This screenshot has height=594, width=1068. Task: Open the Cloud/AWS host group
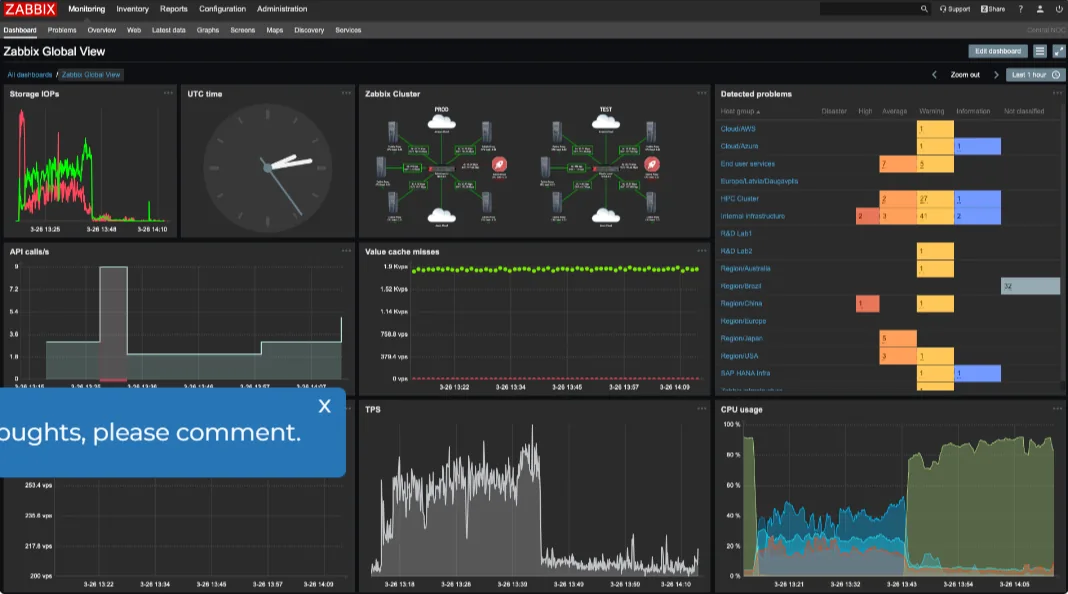738,129
